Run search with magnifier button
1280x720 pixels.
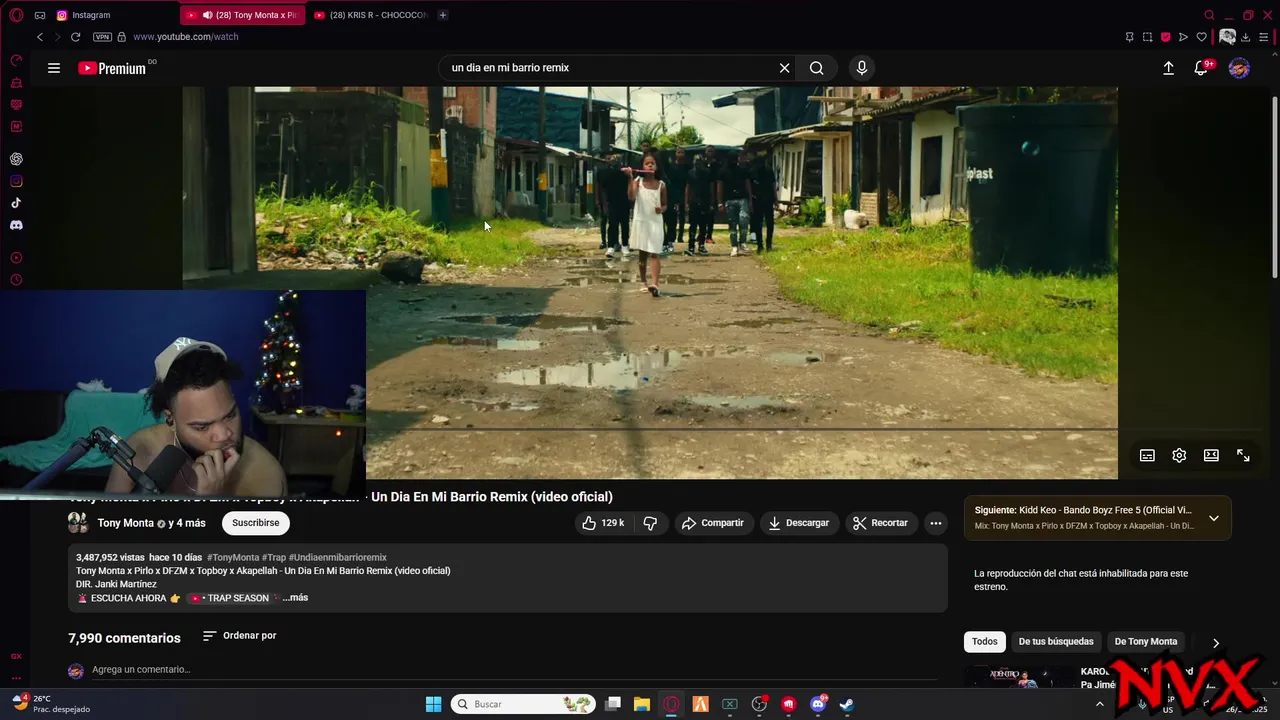[817, 68]
